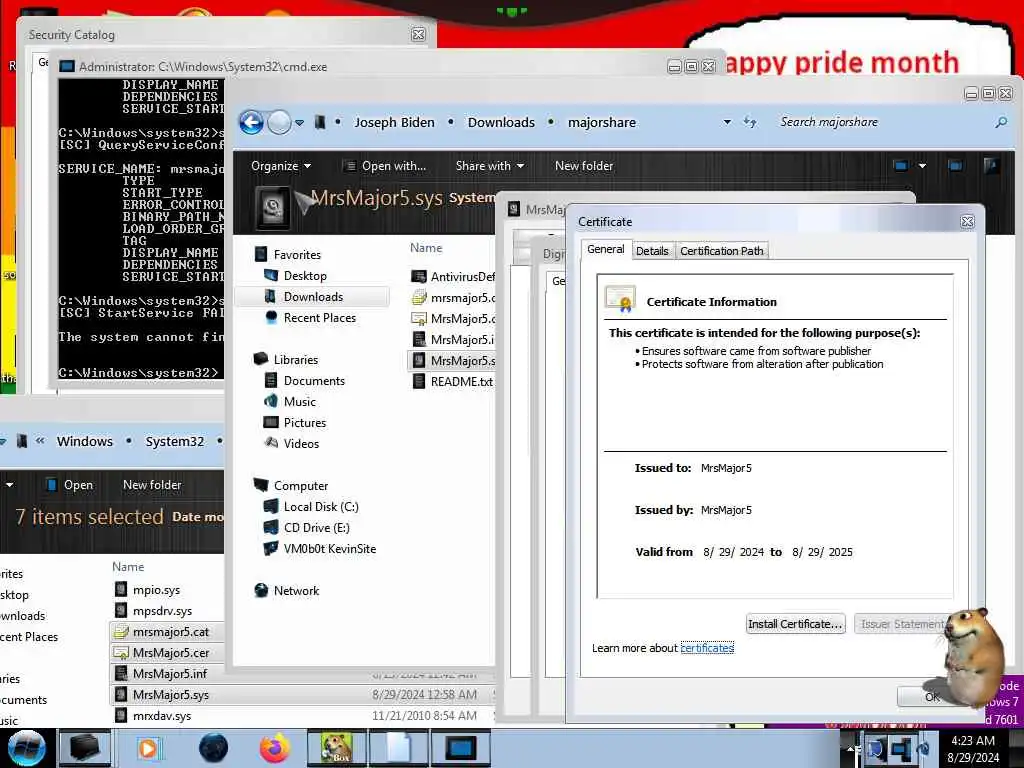Select the README.txt file
The width and height of the screenshot is (1024, 768).
pos(453,381)
